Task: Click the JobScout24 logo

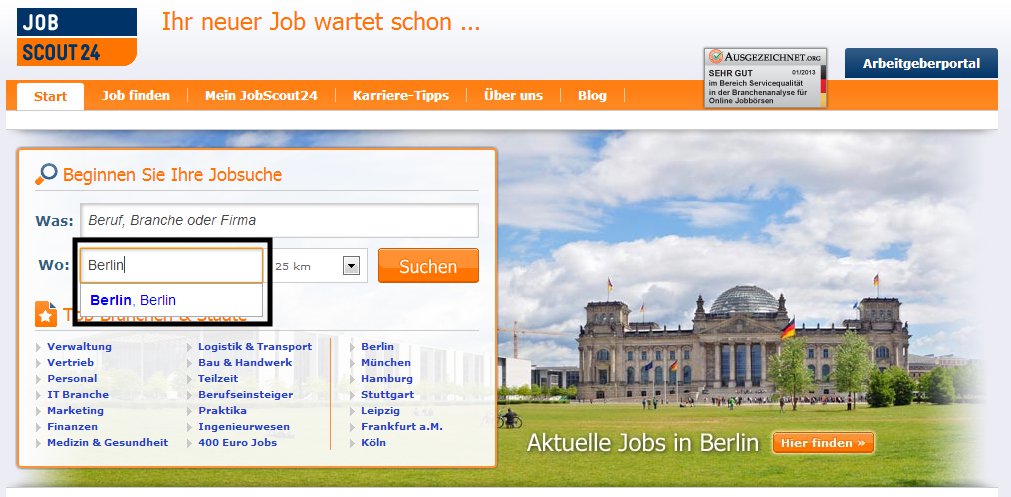Action: coord(77,36)
